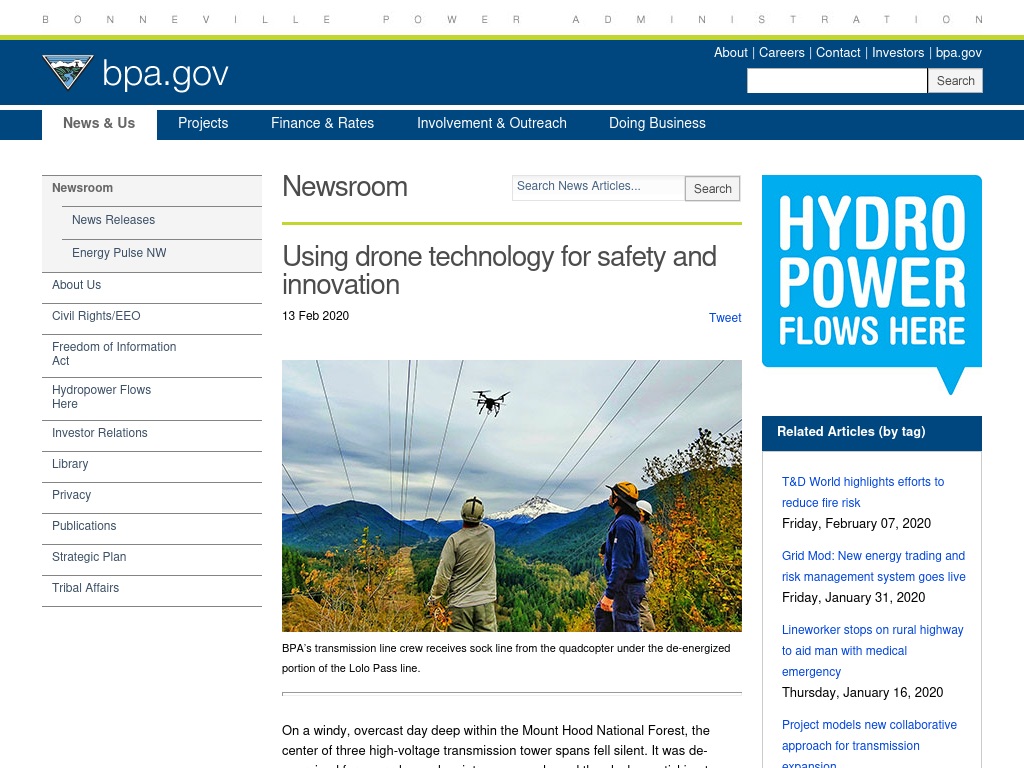Screen dimensions: 1024x768
Task: Open the Contact link
Action: coord(838,53)
